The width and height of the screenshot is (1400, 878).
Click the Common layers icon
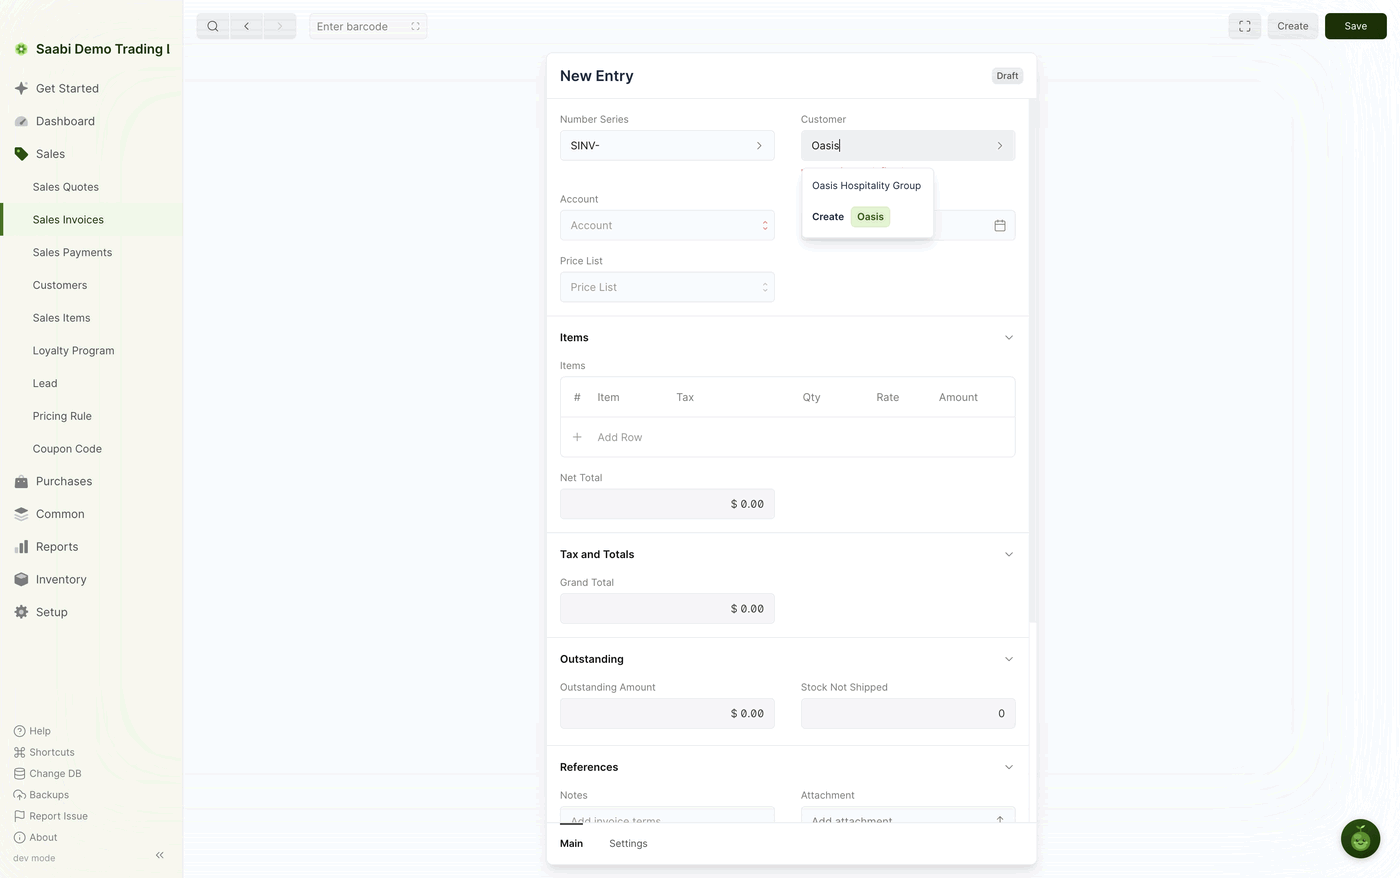pos(21,514)
